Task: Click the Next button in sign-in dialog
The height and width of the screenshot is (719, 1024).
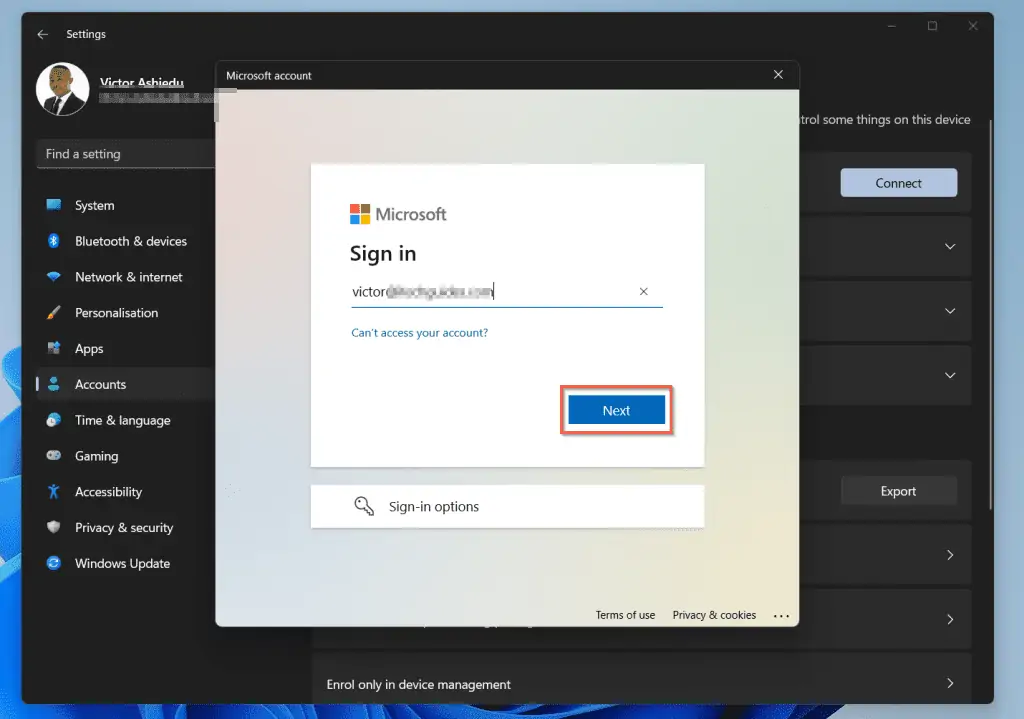Action: tap(616, 410)
